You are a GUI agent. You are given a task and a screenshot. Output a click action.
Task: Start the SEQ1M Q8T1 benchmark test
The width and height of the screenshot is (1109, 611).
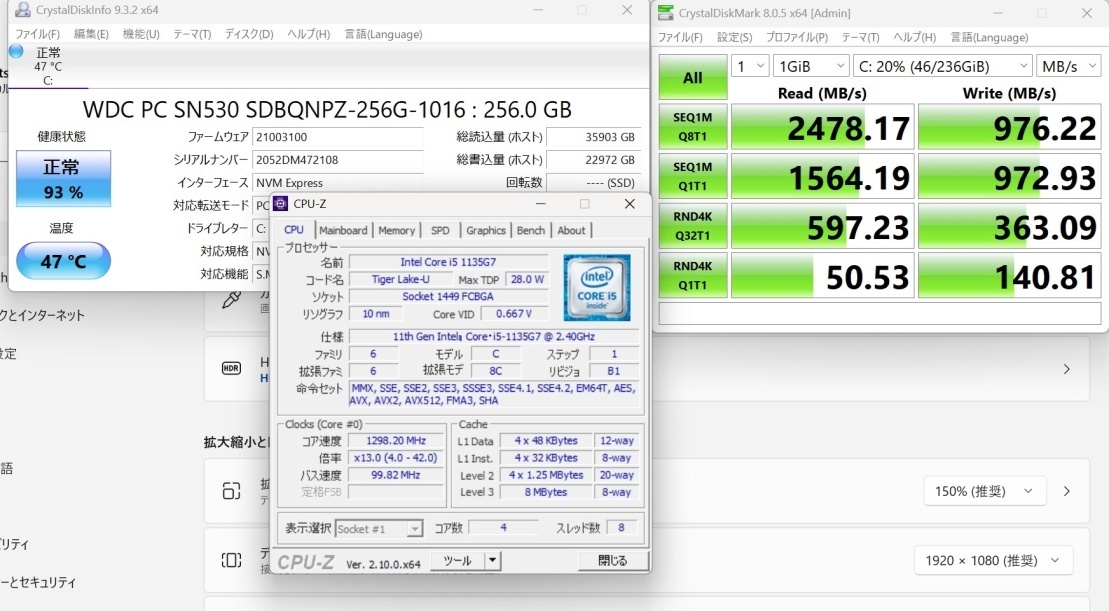pyautogui.click(x=692, y=127)
